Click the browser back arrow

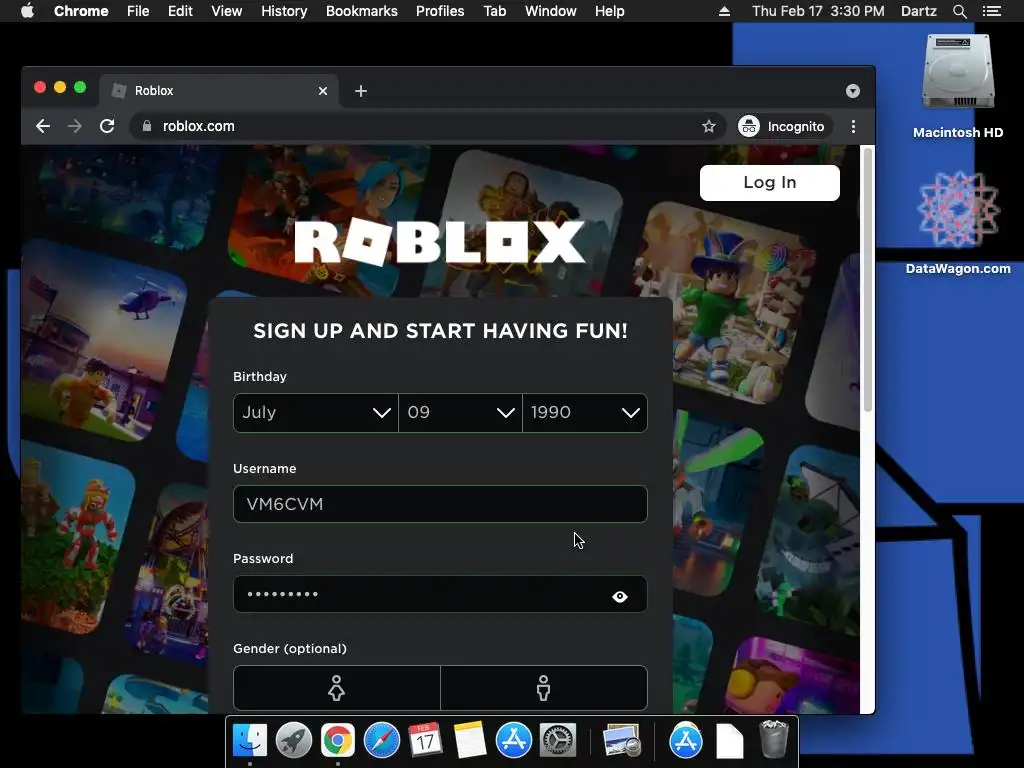[43, 126]
